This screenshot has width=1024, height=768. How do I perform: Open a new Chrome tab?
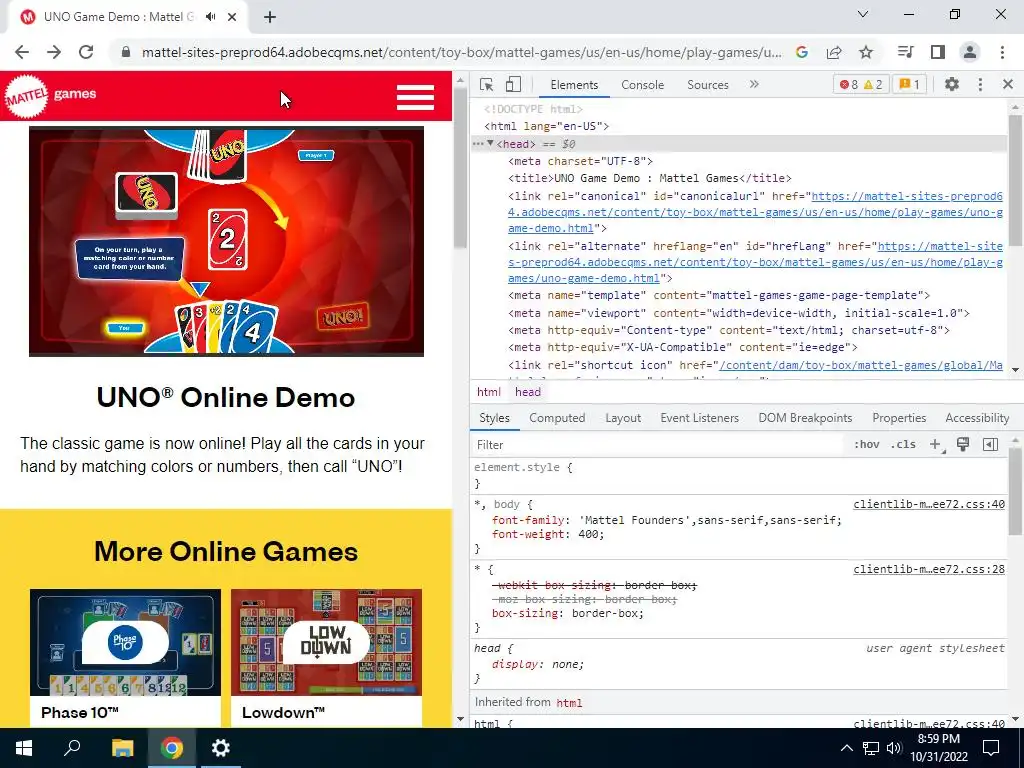pyautogui.click(x=270, y=18)
